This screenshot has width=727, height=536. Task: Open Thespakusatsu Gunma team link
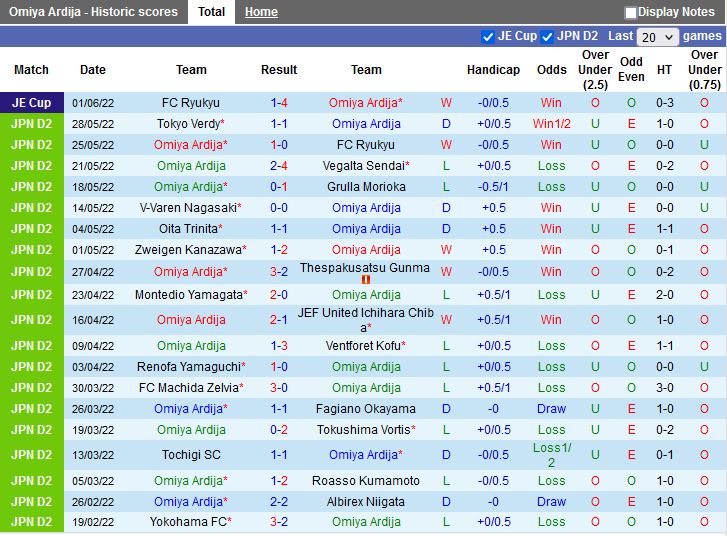[x=365, y=268]
